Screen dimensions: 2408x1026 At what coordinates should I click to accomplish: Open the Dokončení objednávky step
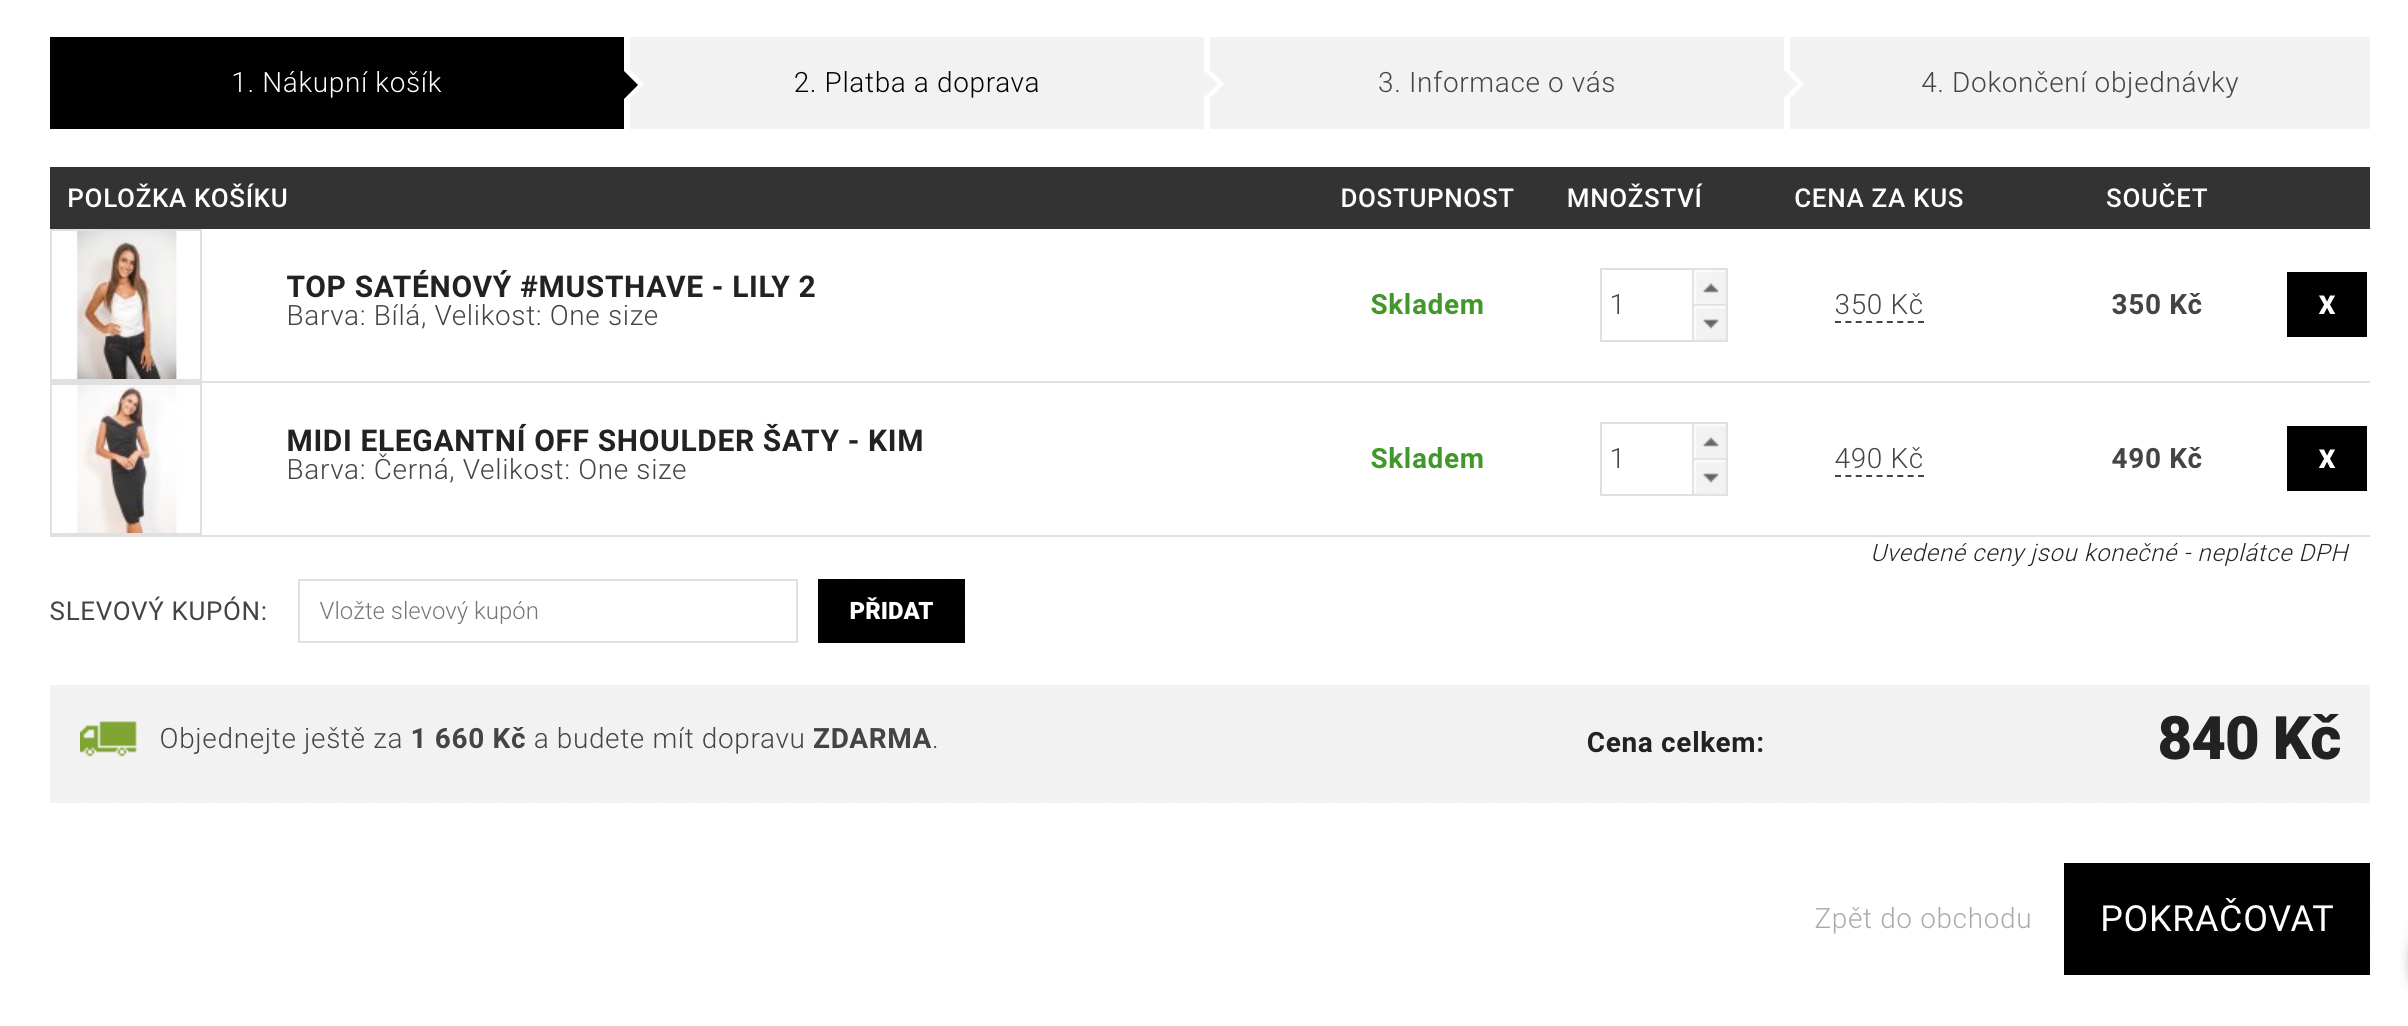pos(2080,83)
